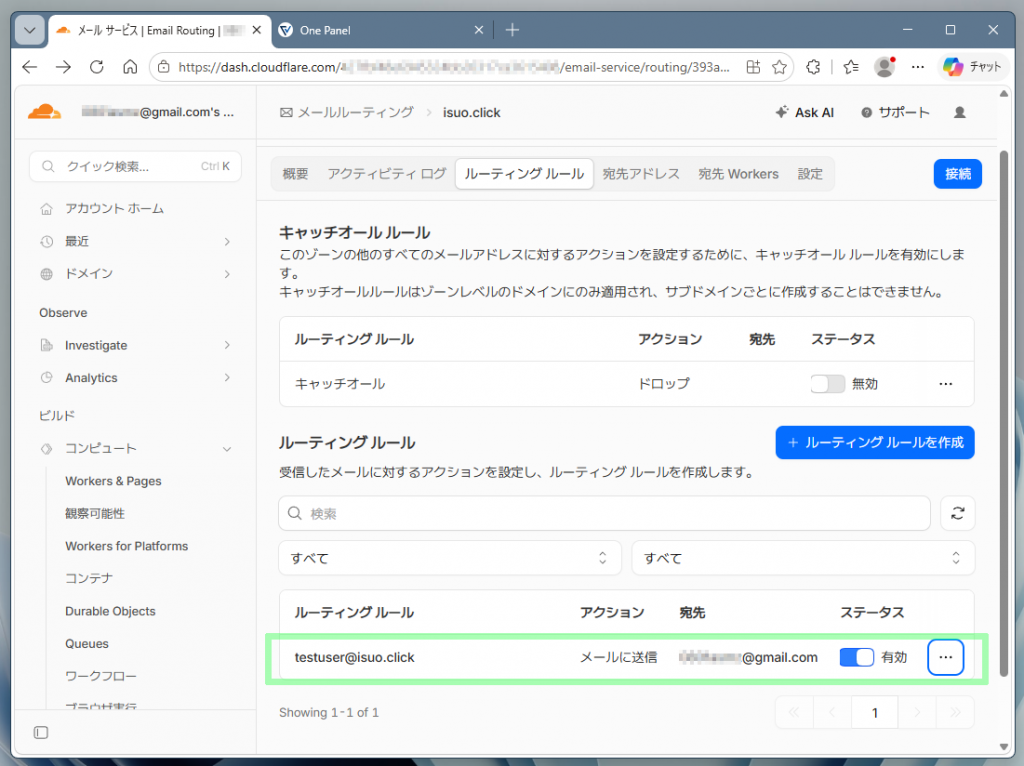Open browser settings and more menu
1024x766 pixels.
pyautogui.click(x=918, y=67)
